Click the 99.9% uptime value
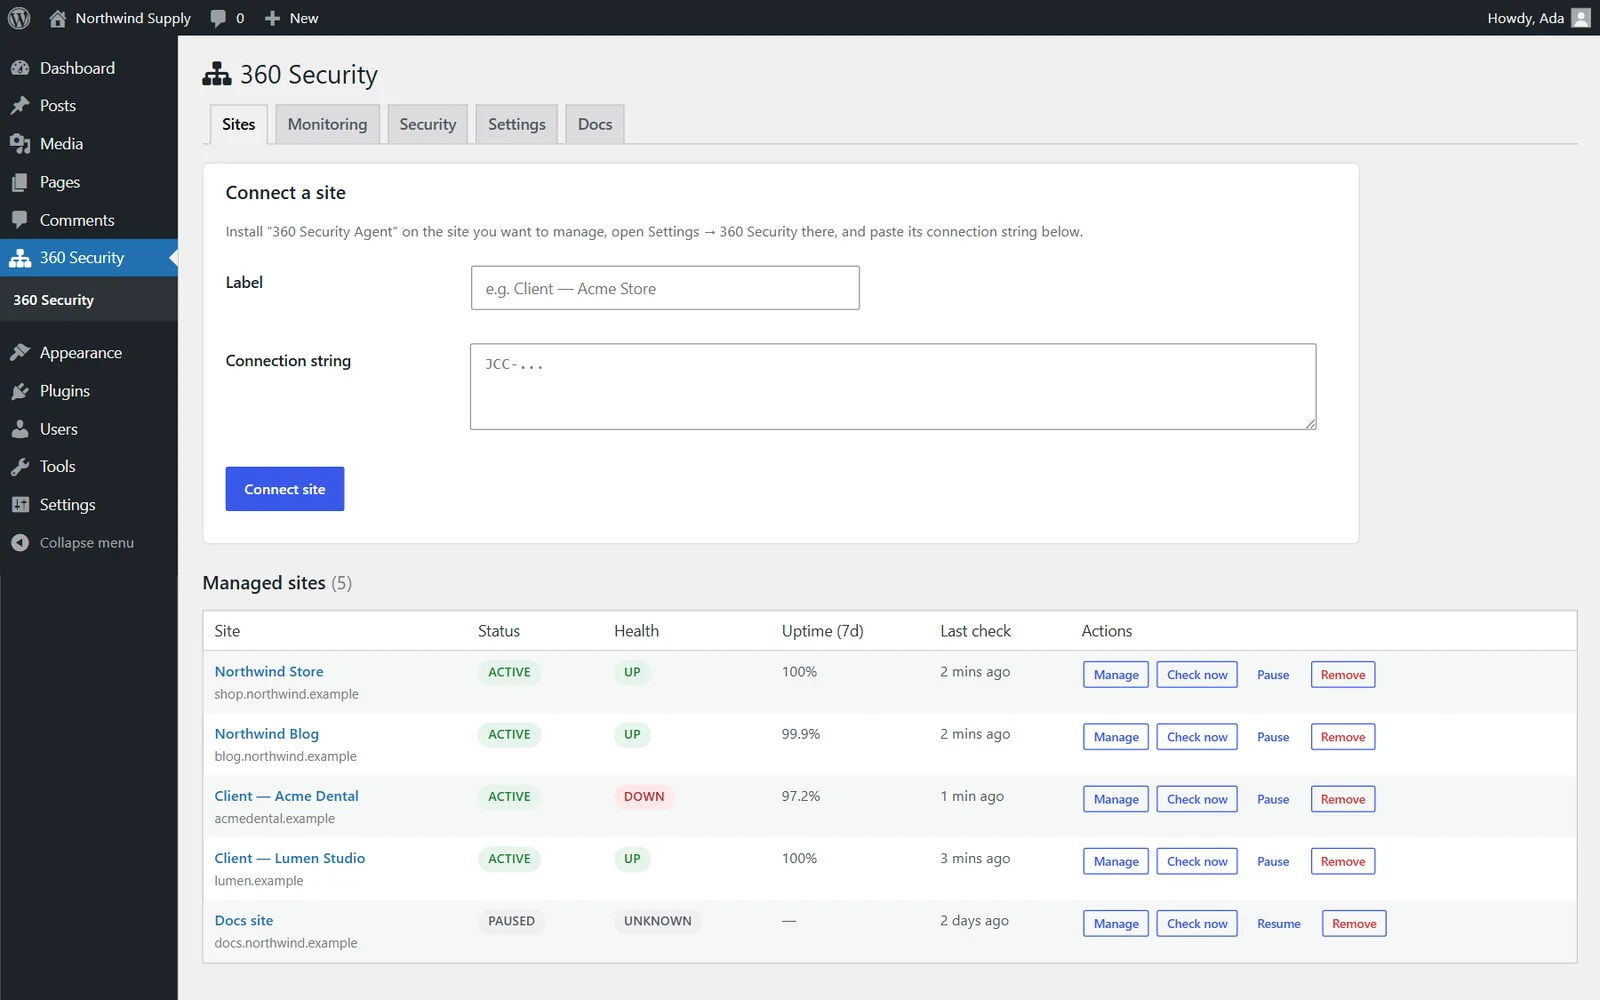 click(x=801, y=734)
